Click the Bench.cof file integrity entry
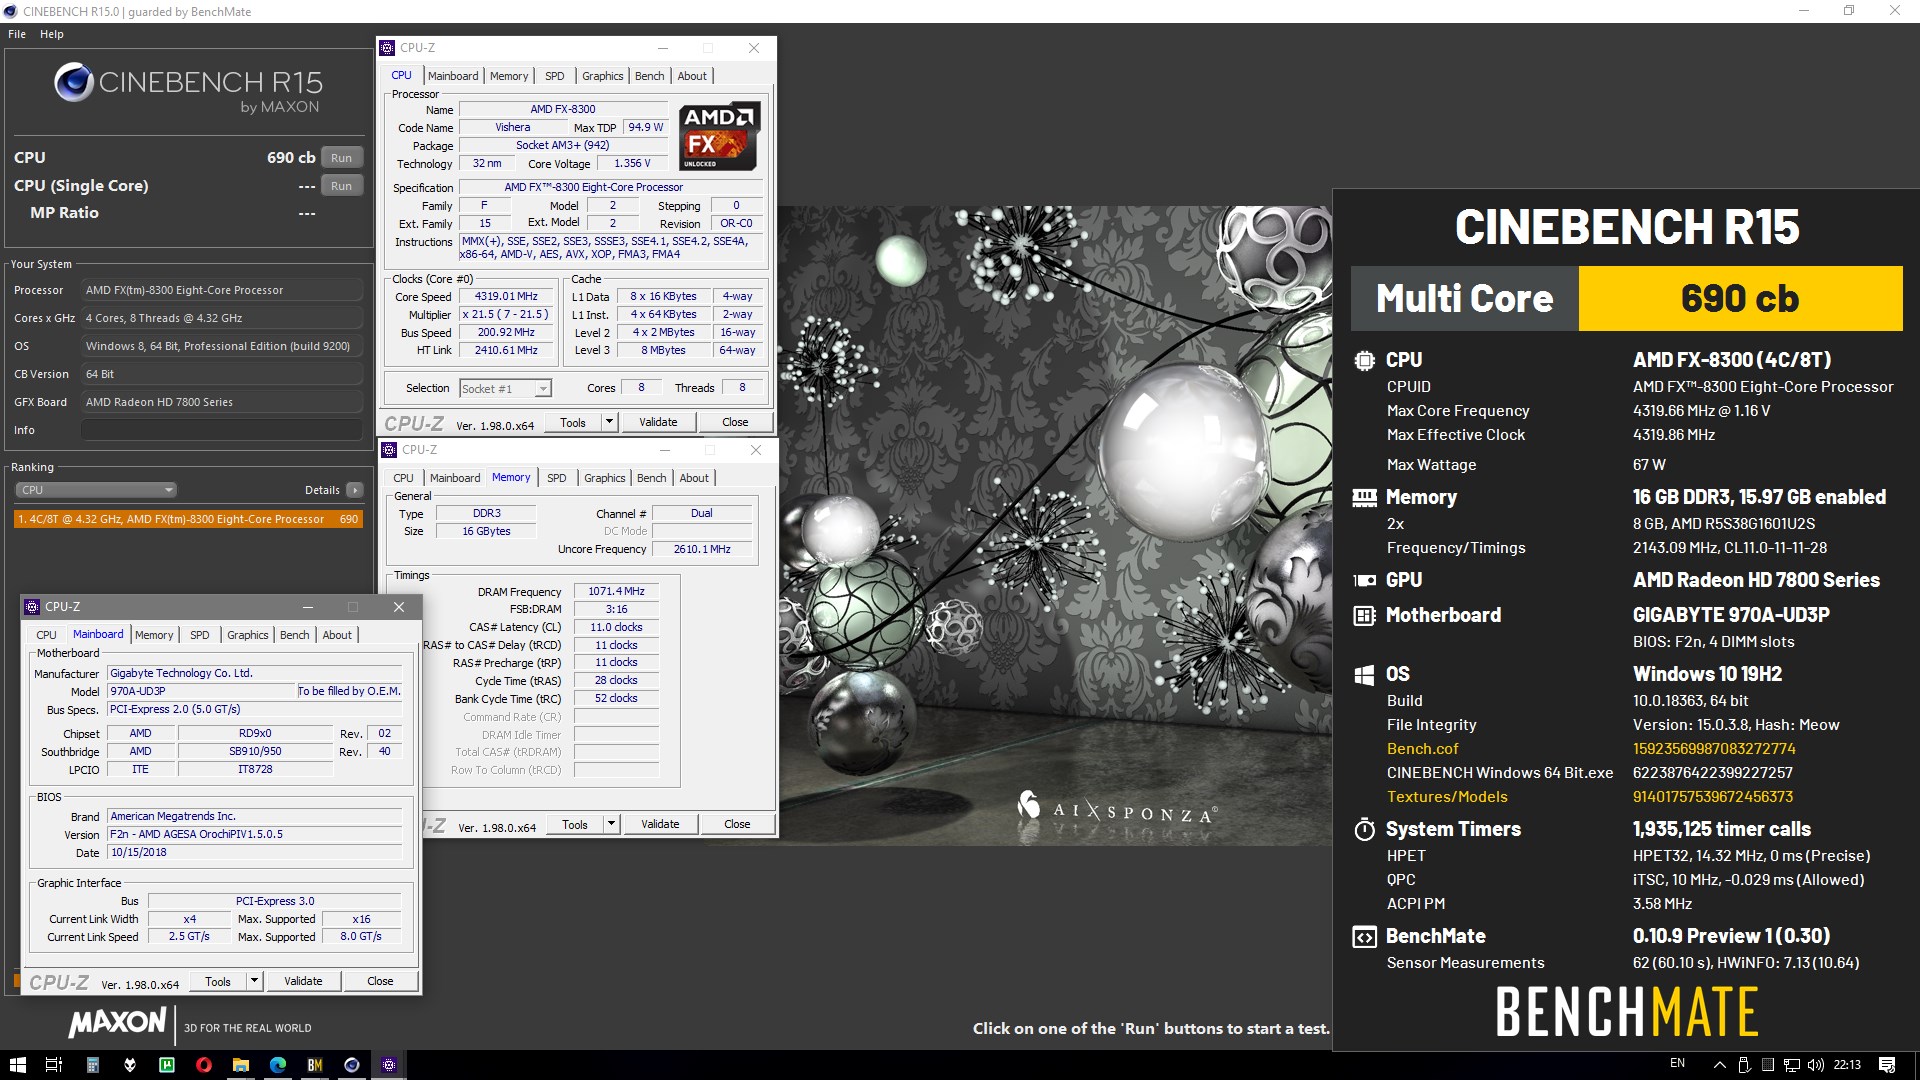Screen dimensions: 1920x1080 coord(1422,749)
